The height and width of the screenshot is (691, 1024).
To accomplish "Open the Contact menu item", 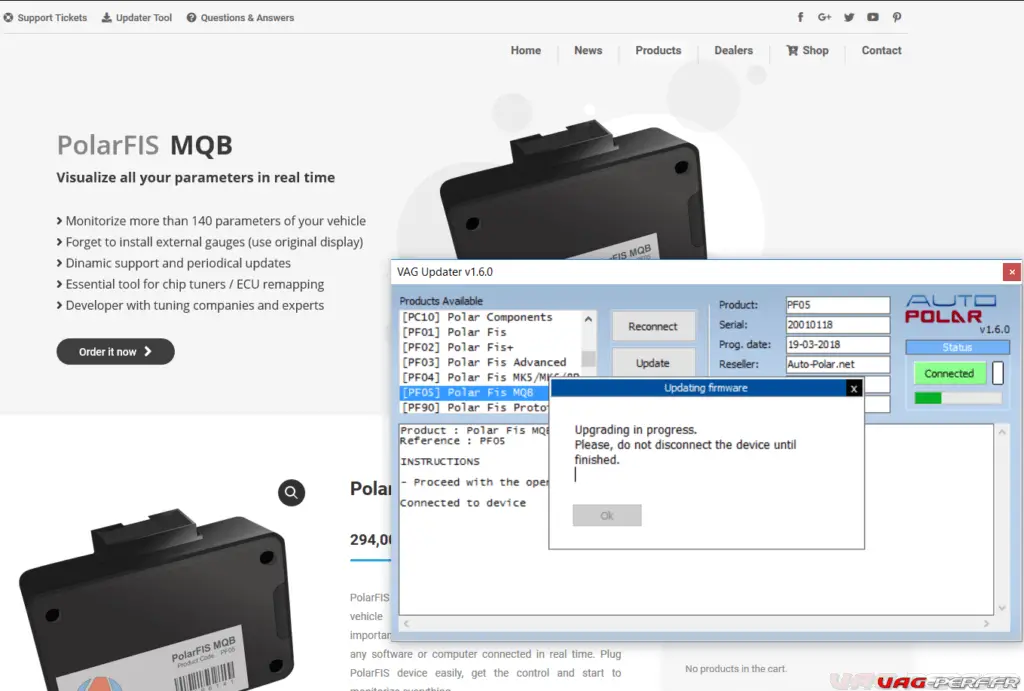I will tap(881, 50).
